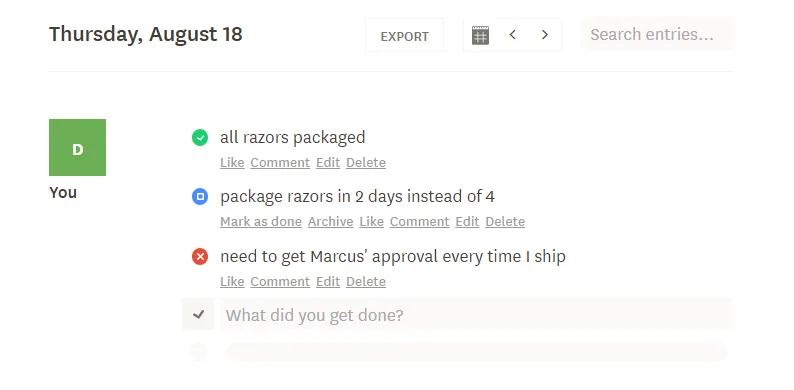Comment on the Marcus' approval entry

(x=280, y=282)
